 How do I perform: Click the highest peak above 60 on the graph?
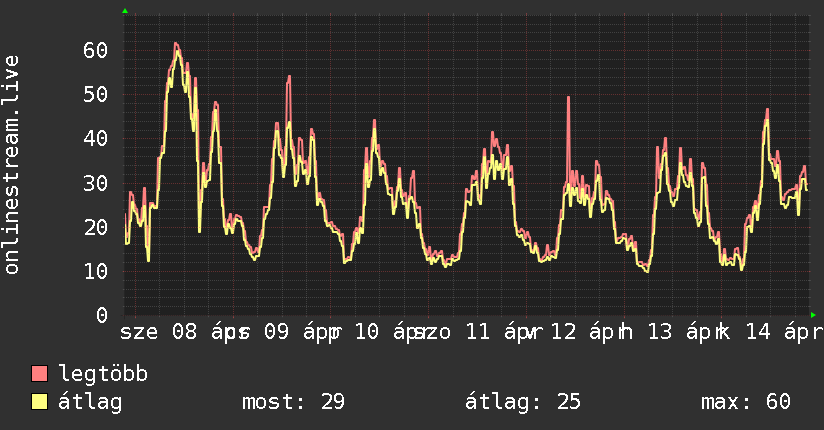pos(176,44)
